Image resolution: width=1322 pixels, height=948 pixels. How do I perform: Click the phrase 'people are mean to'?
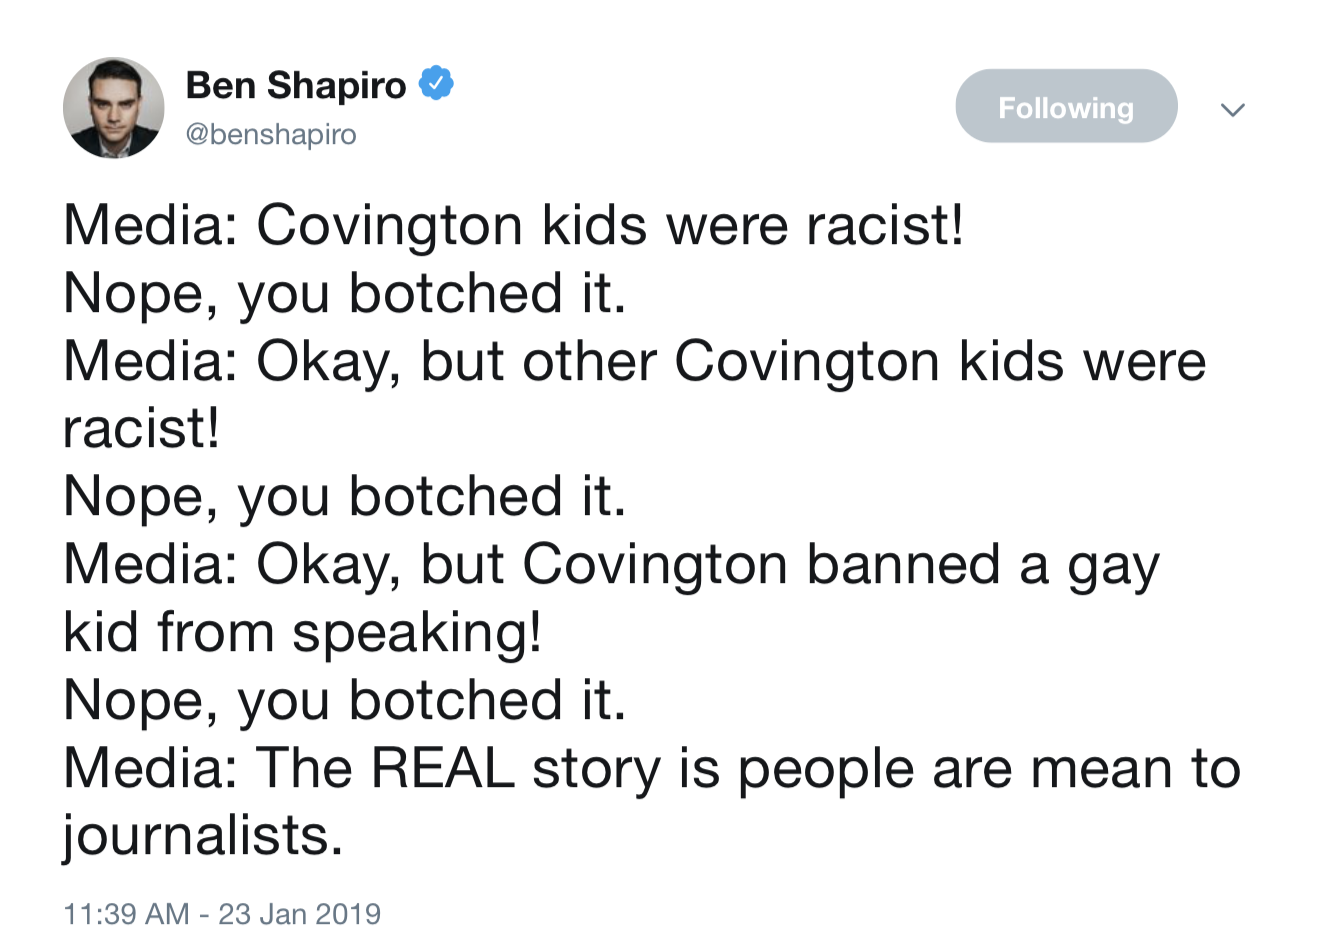click(x=990, y=769)
